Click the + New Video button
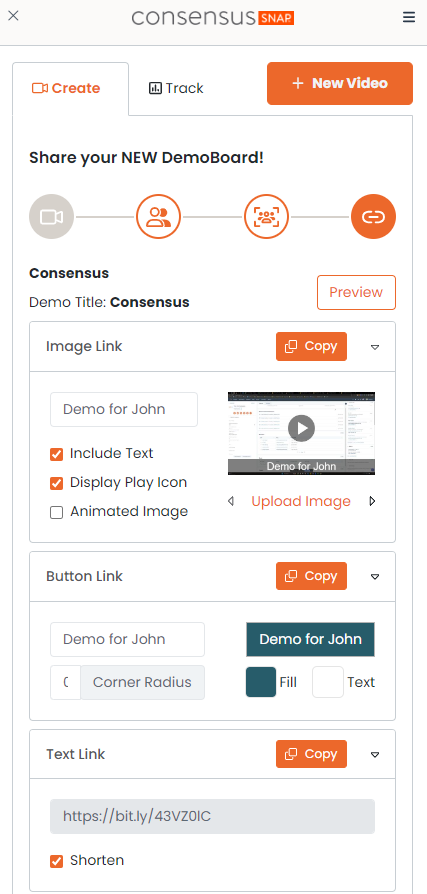This screenshot has width=427, height=894. (340, 83)
